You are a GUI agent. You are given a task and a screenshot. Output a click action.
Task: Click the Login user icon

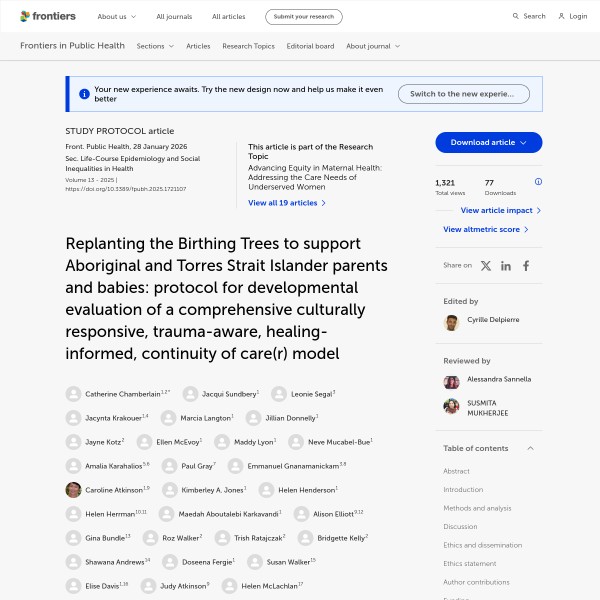[562, 16]
